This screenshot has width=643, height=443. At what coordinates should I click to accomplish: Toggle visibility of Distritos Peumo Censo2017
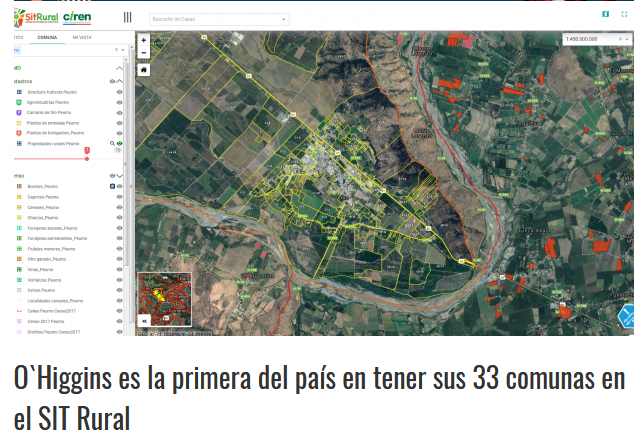119,331
